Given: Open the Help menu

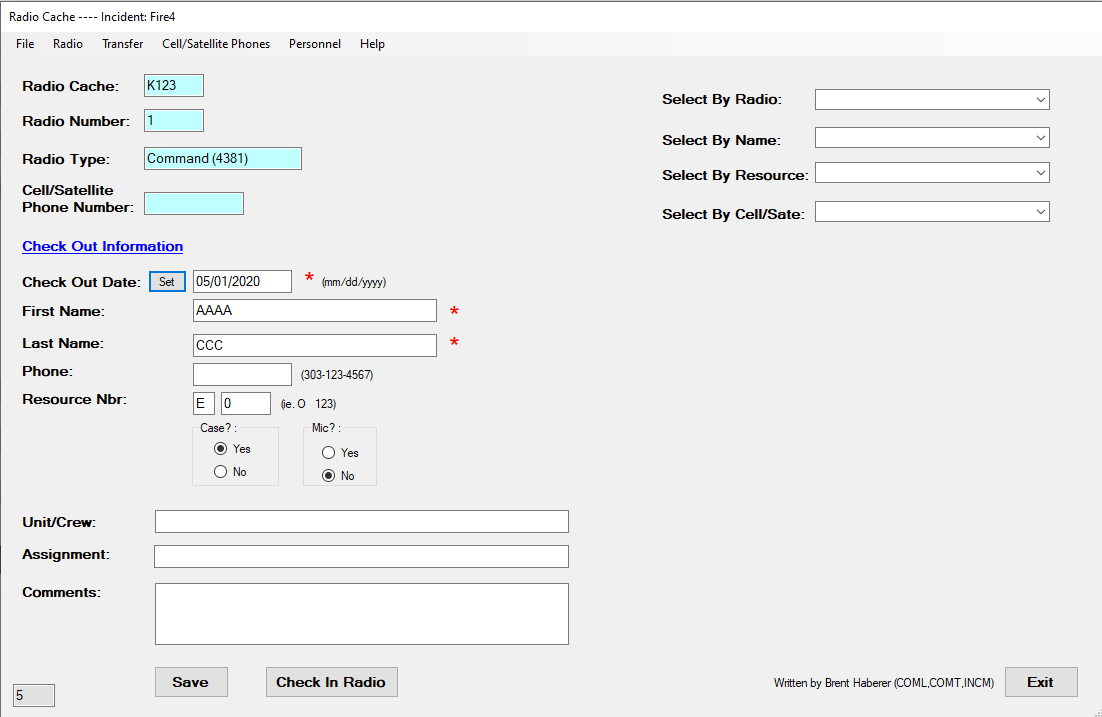Looking at the screenshot, I should point(372,44).
